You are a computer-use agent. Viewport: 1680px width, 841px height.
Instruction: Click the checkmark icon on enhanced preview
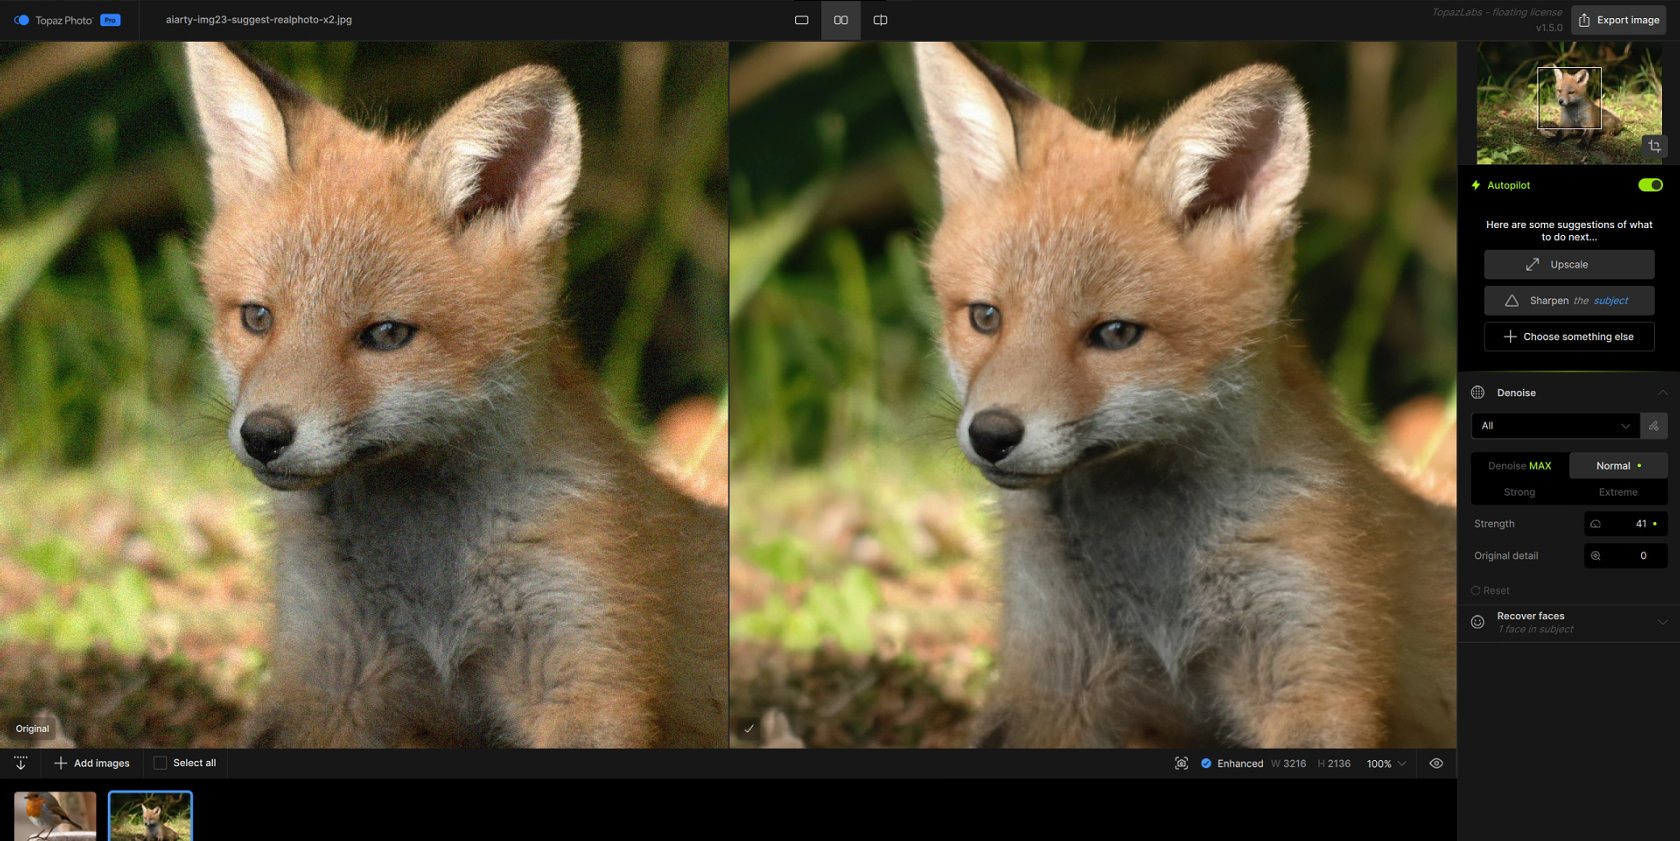point(749,728)
